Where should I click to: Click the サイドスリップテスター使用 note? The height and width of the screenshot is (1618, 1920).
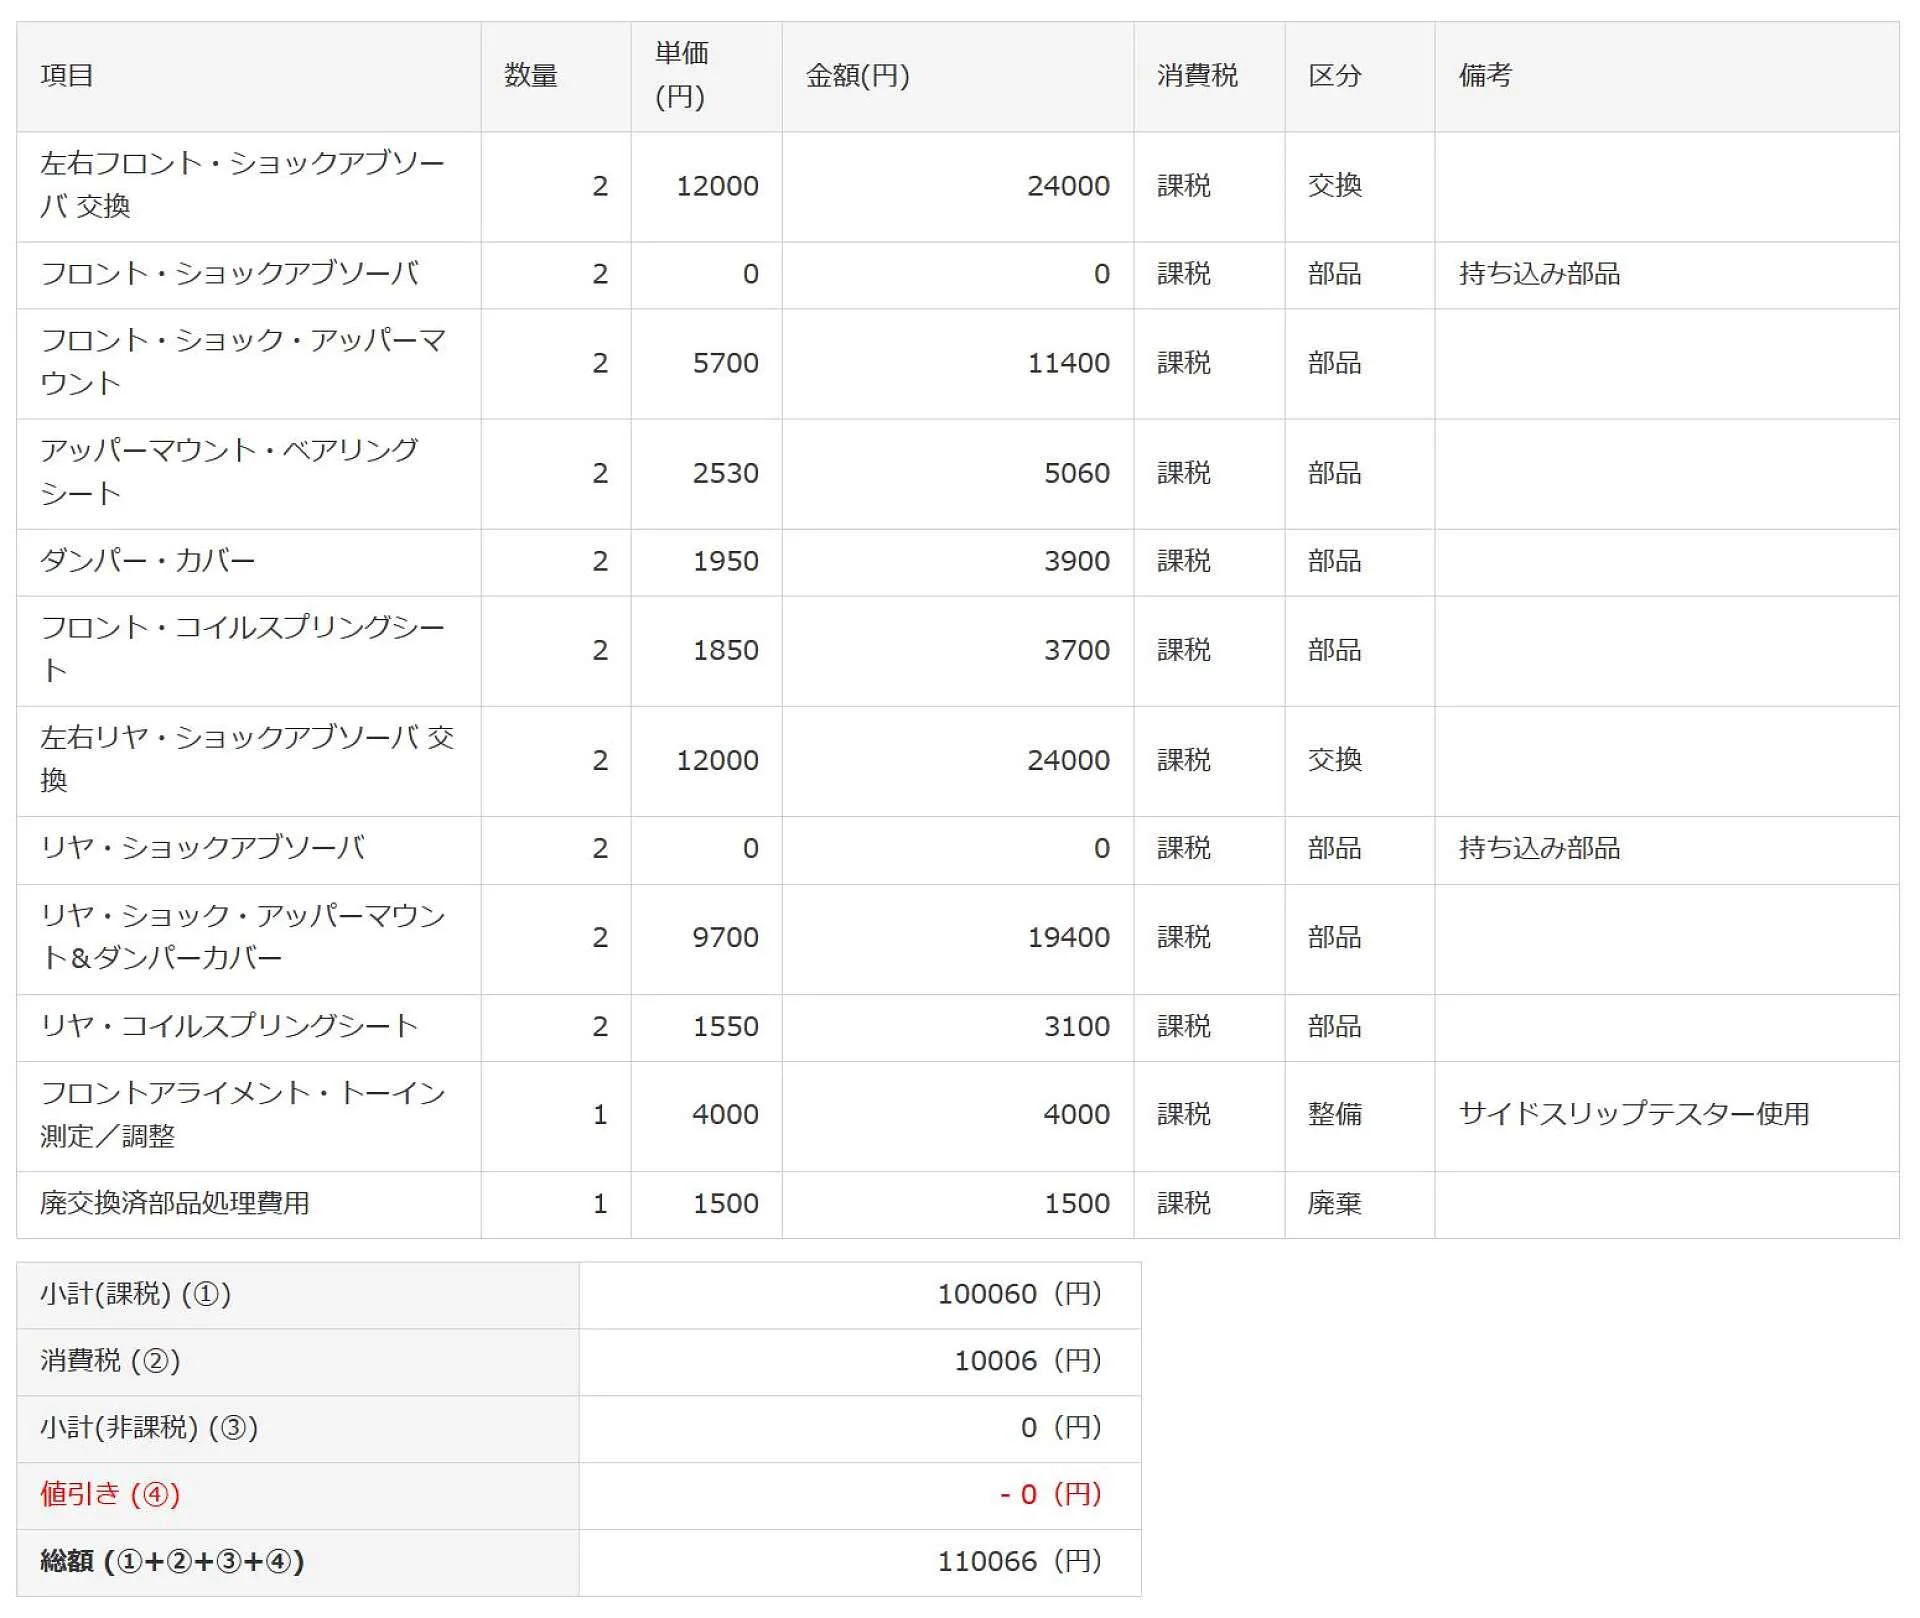tap(1633, 1114)
